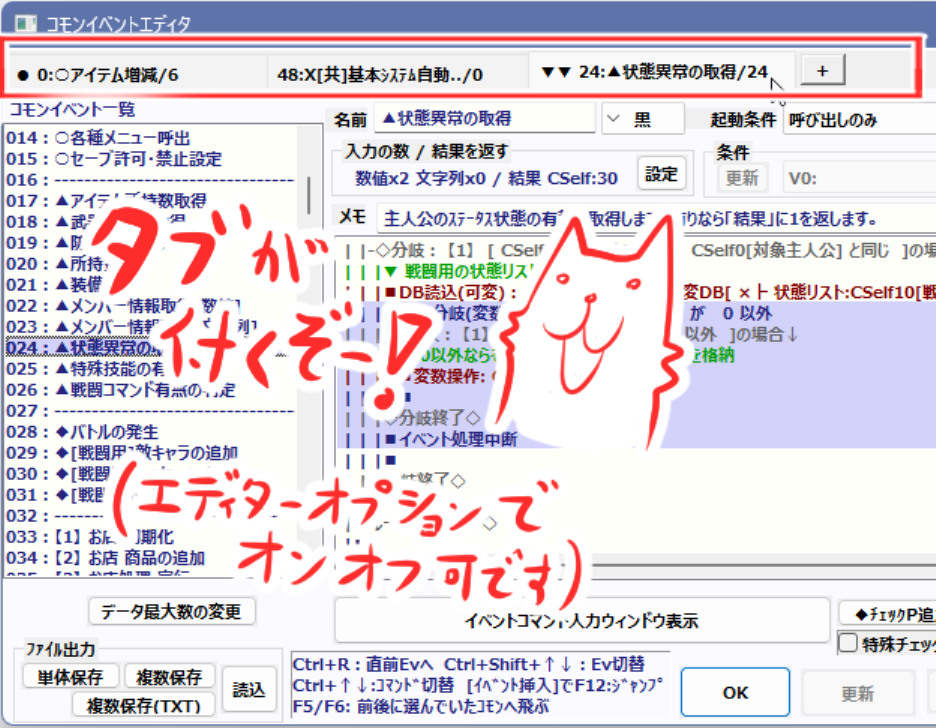Click the 設定 button for input count

coord(661,174)
